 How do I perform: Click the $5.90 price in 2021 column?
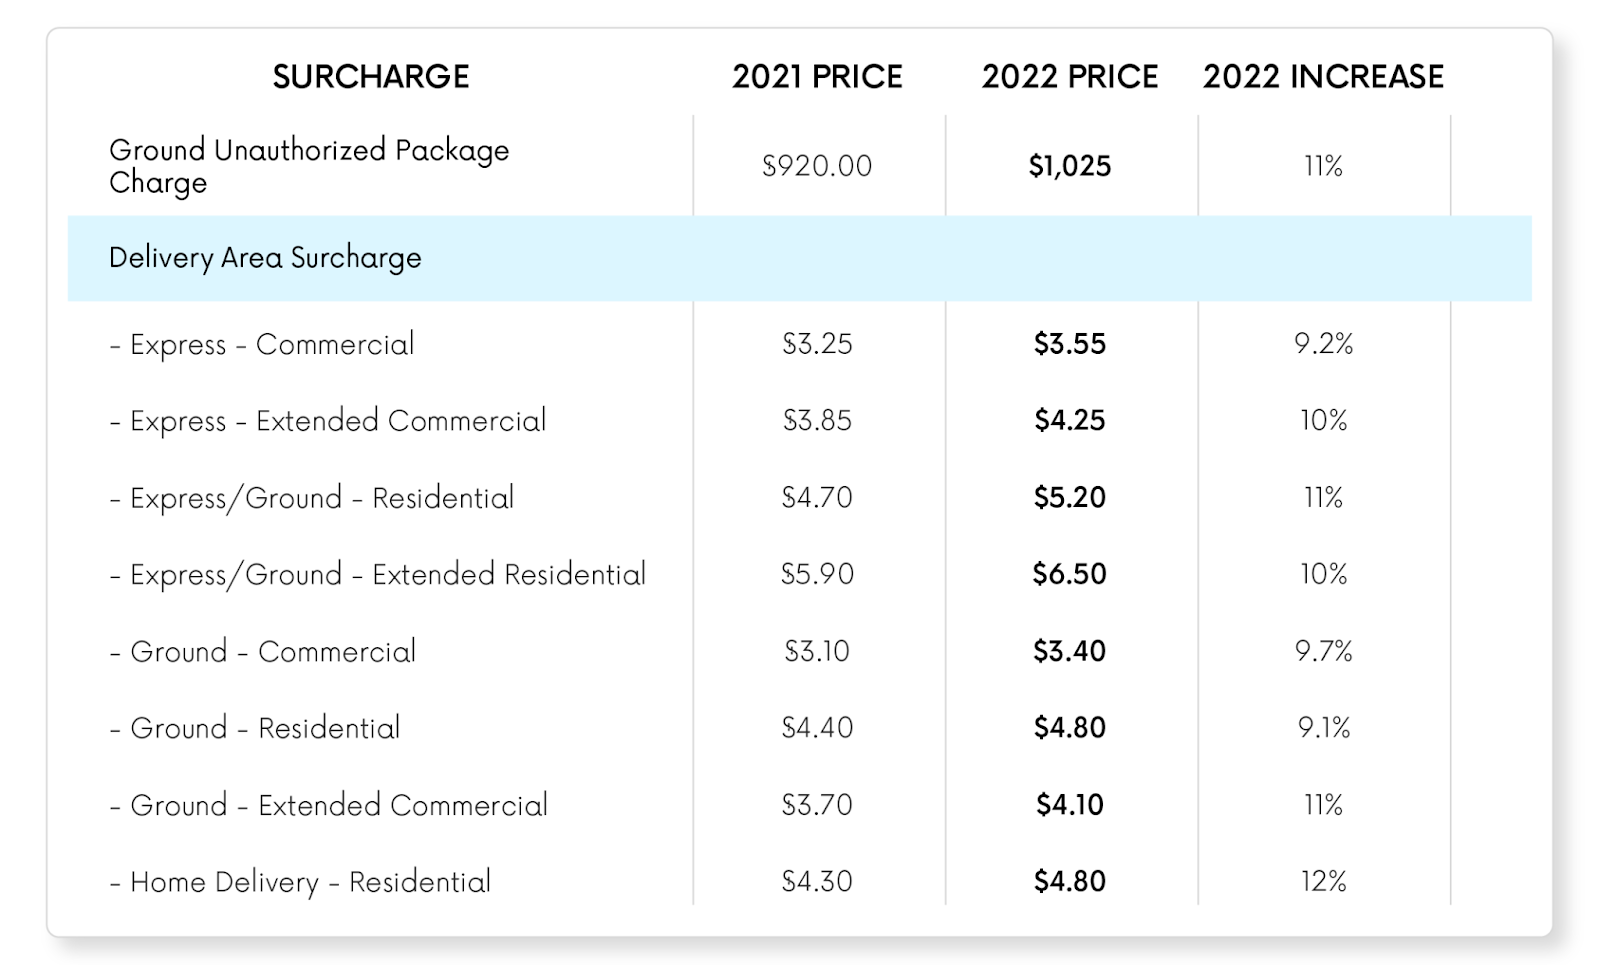(817, 574)
